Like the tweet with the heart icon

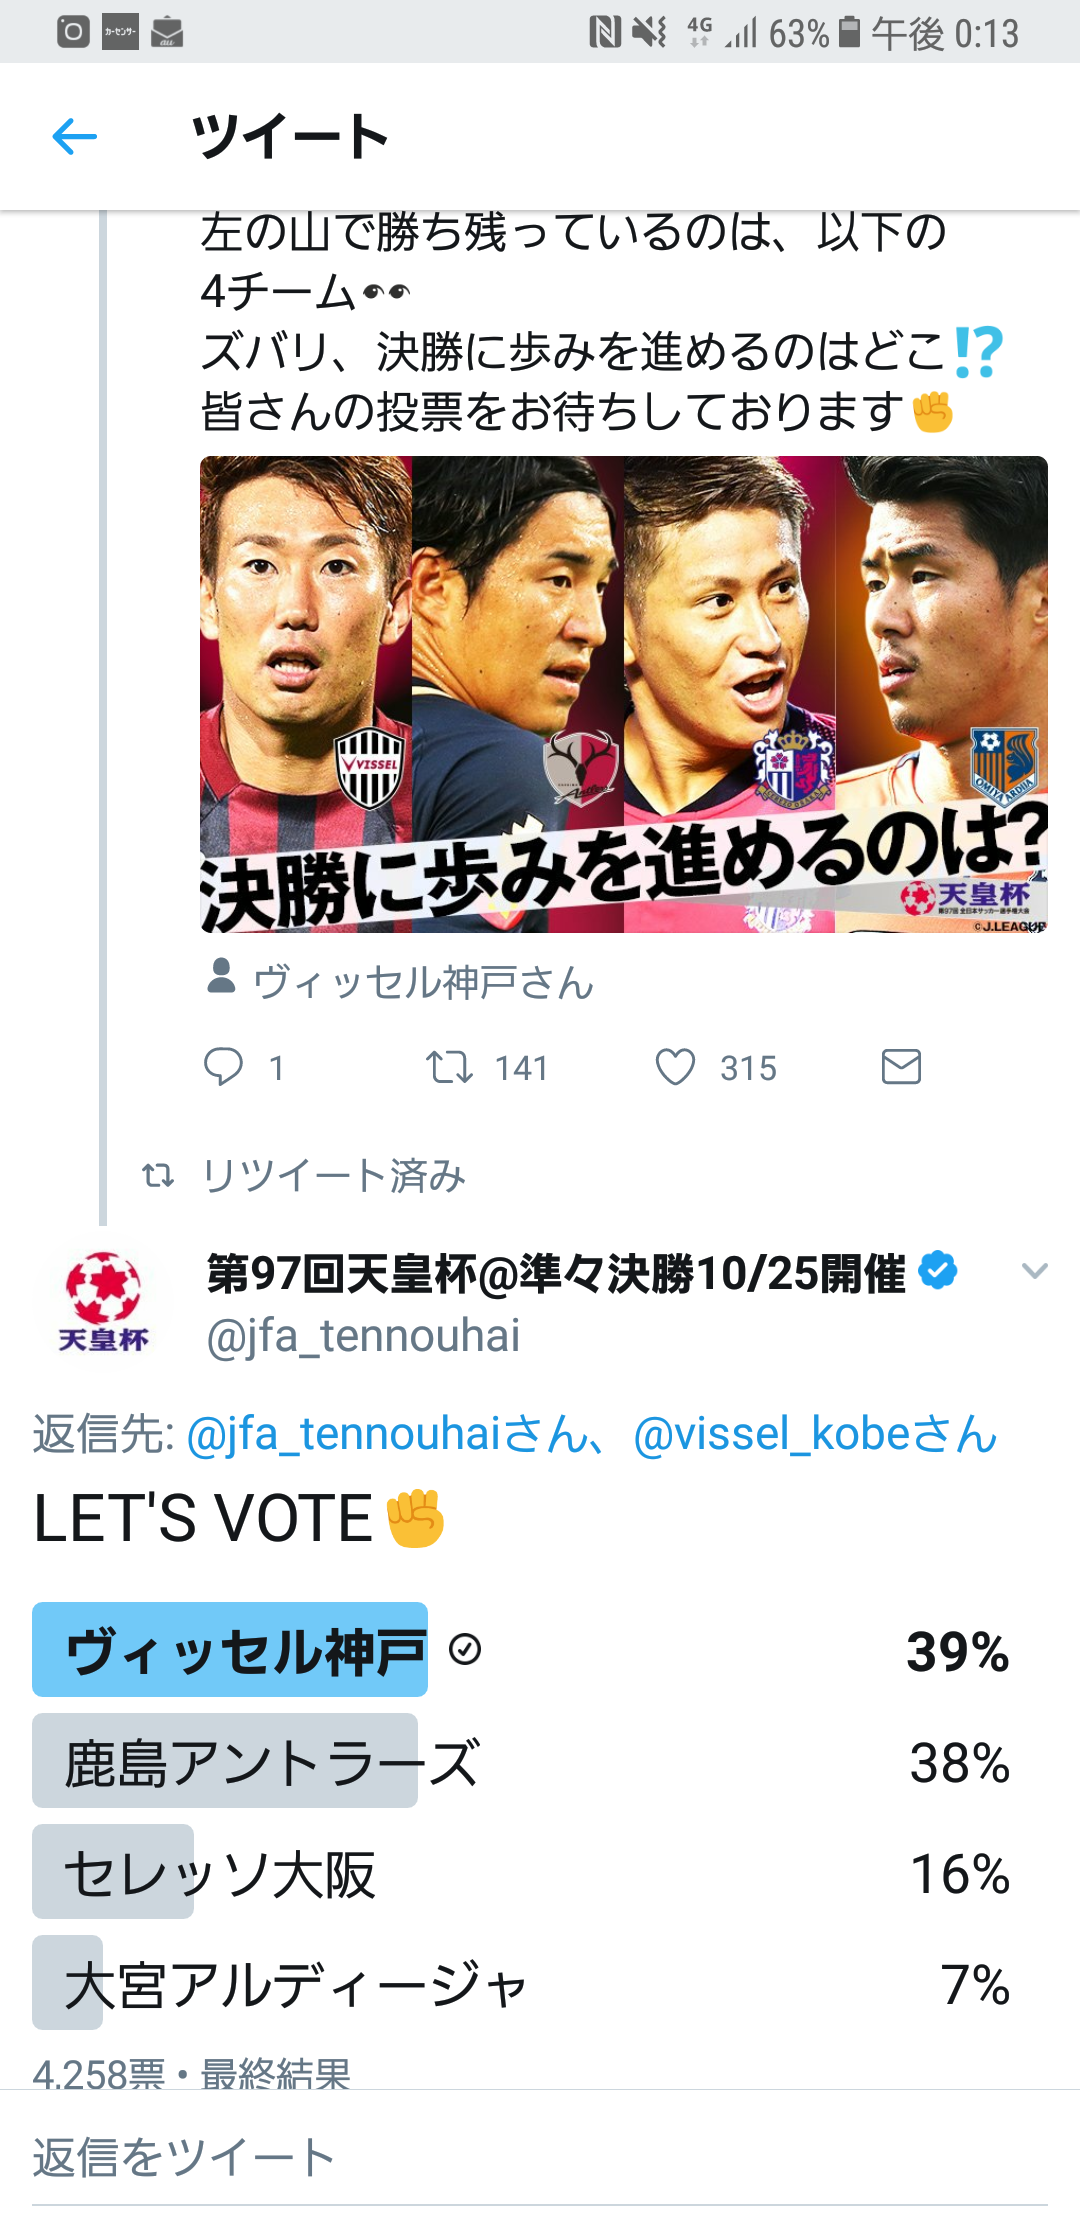click(675, 1067)
